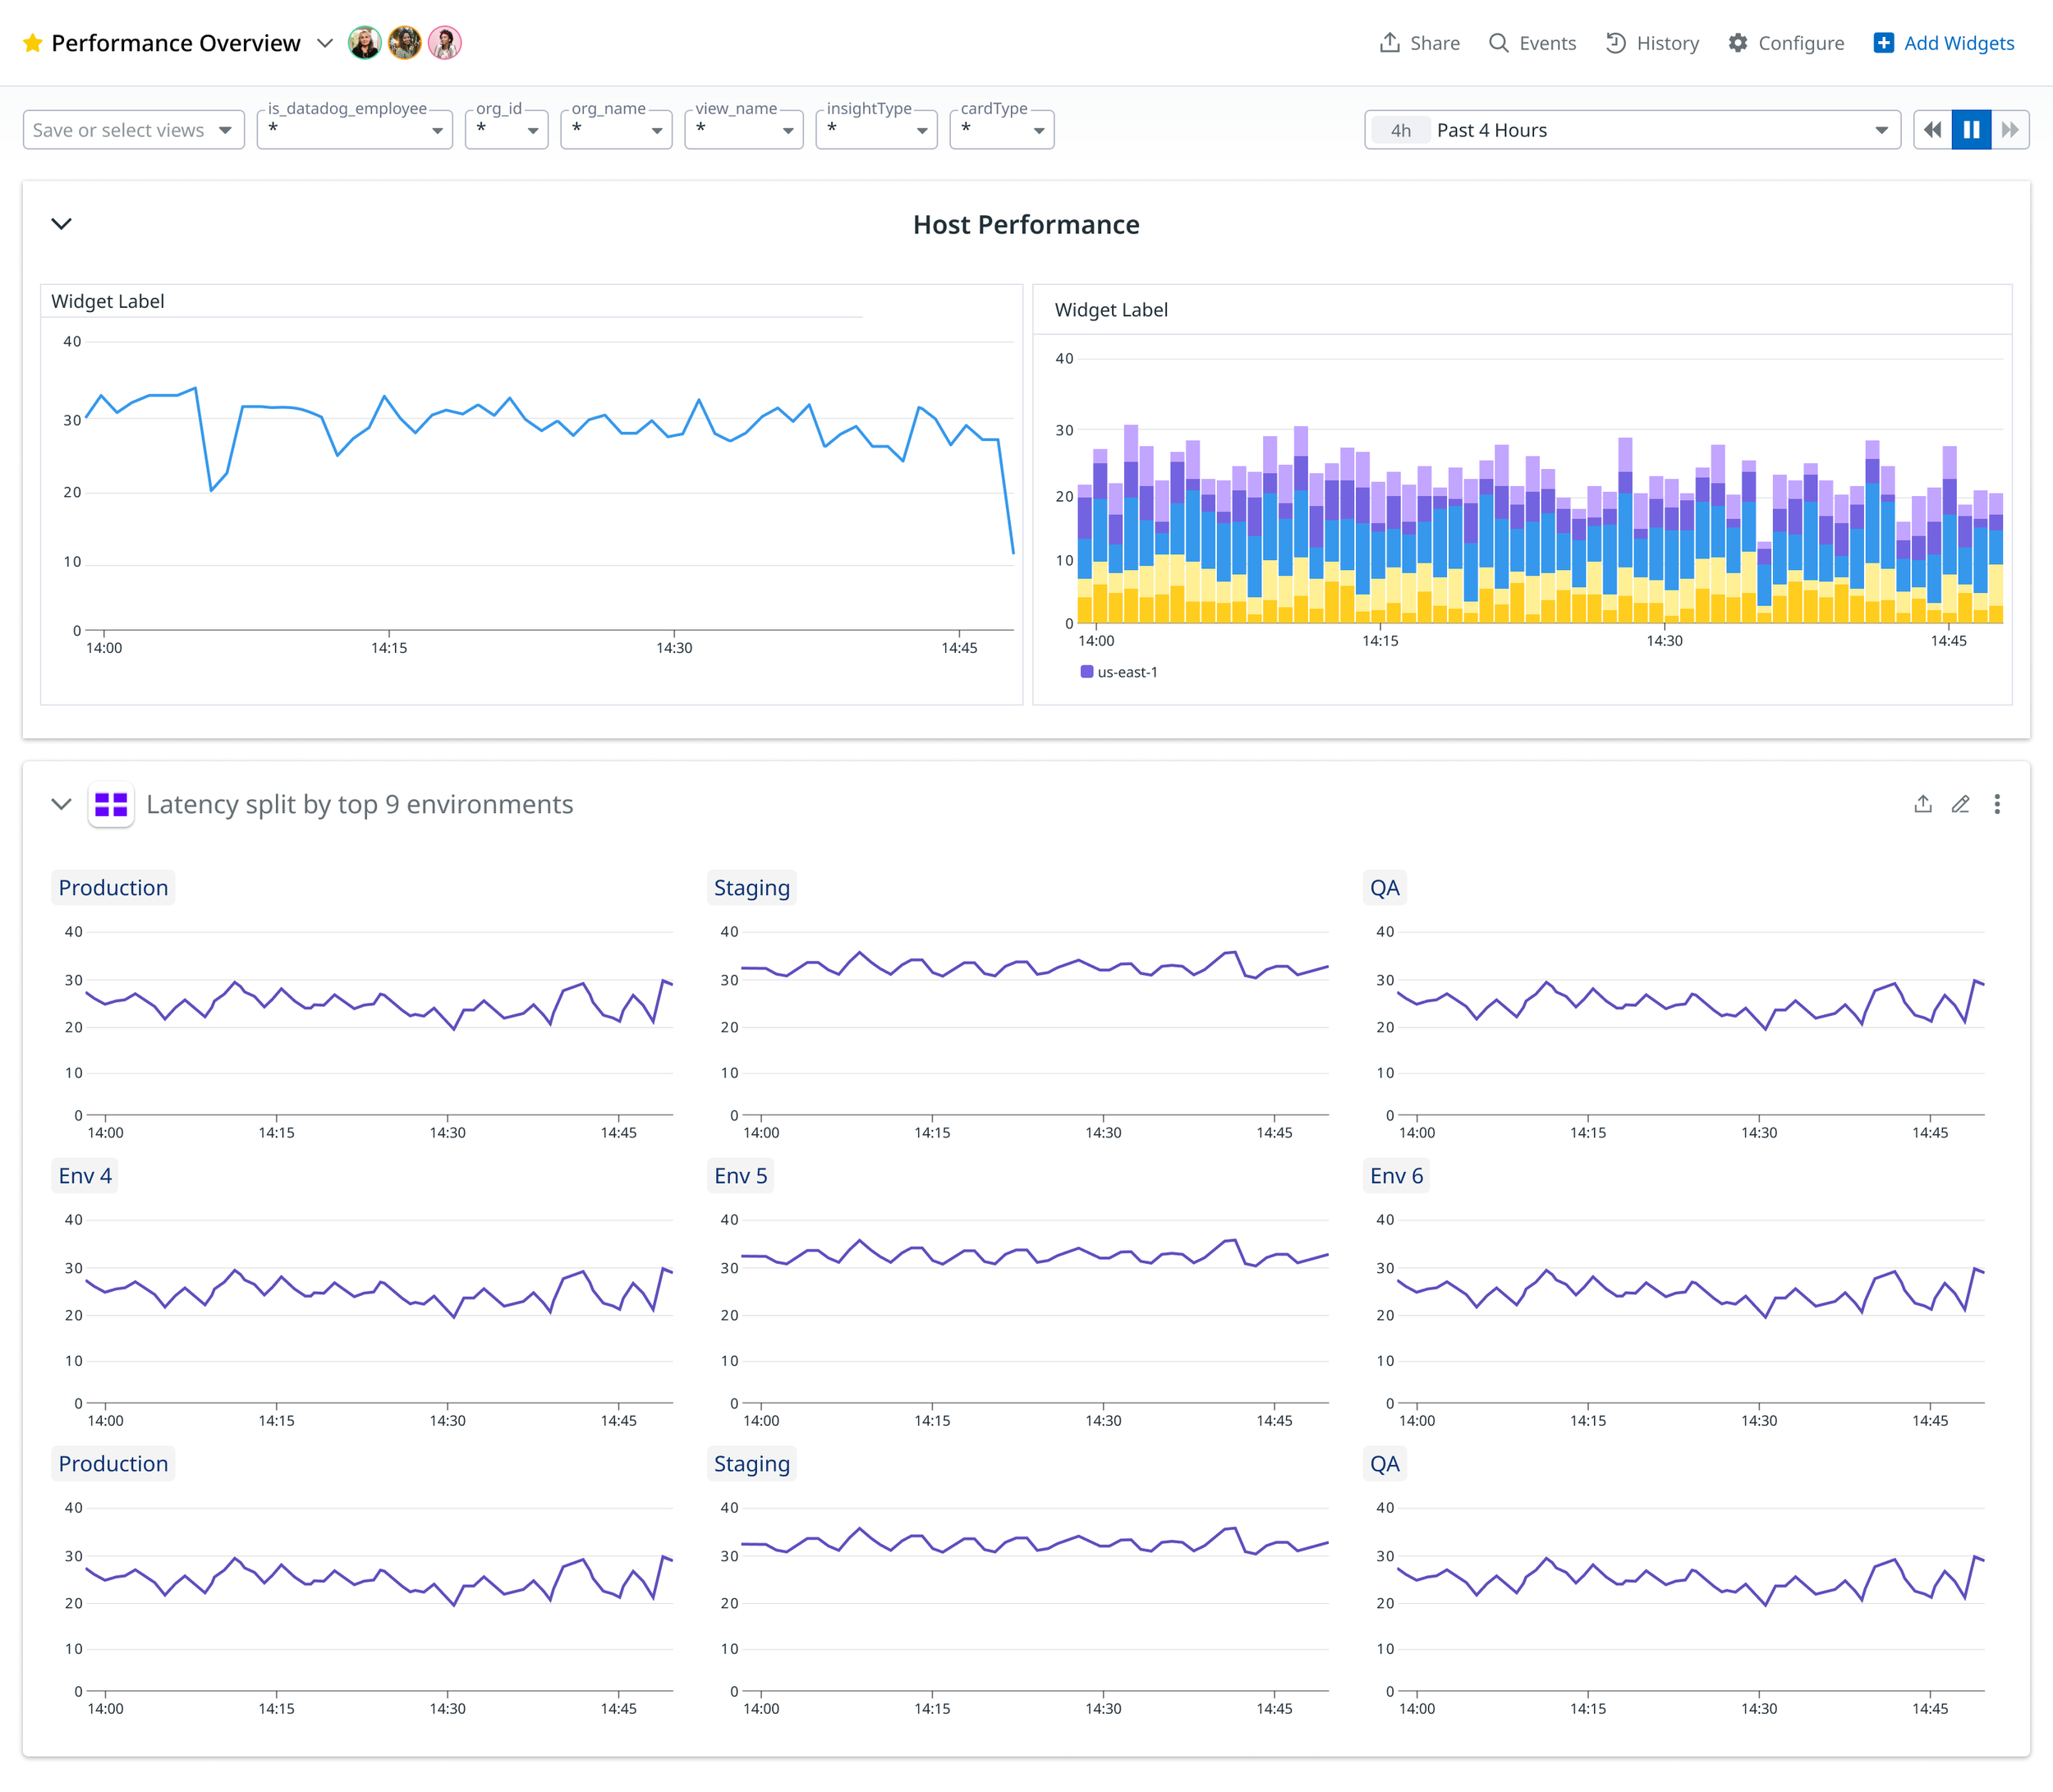This screenshot has height=1792, width=2053.
Task: Click the Share upload icon in header
Action: pyautogui.click(x=1389, y=43)
